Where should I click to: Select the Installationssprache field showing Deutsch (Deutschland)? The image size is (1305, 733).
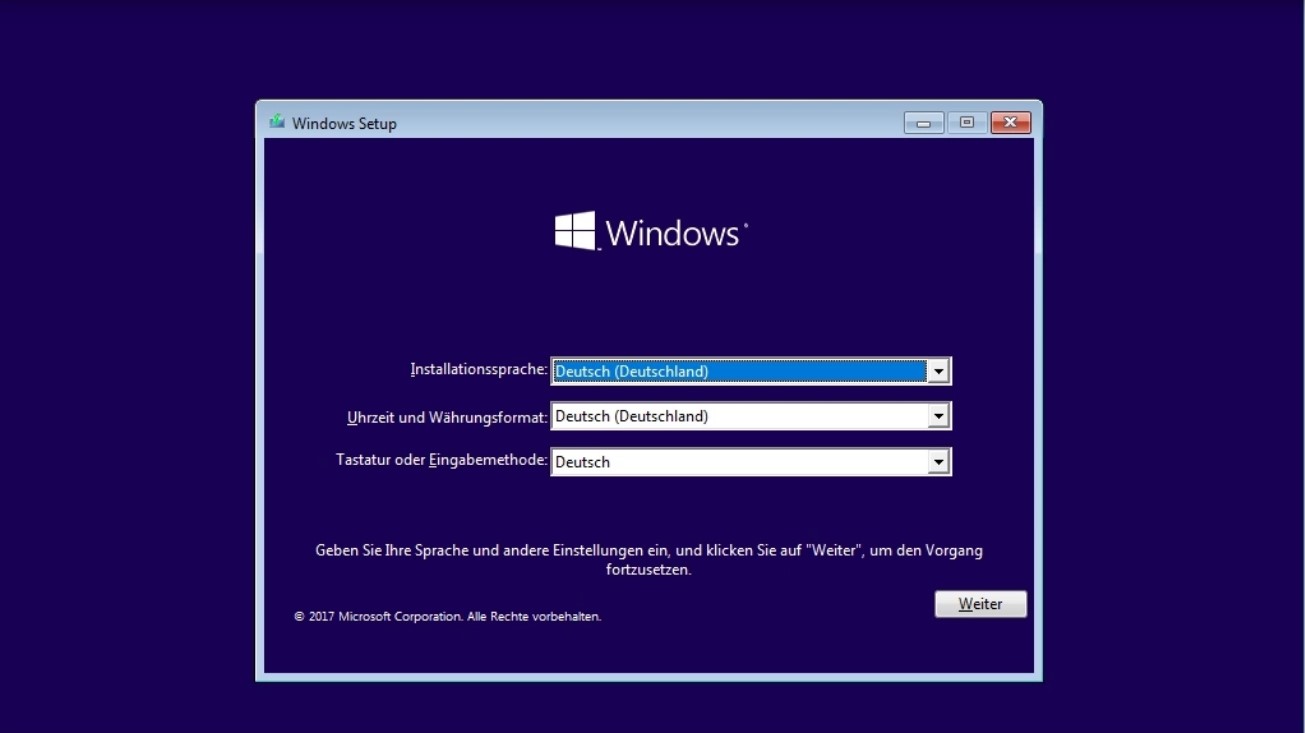(751, 371)
